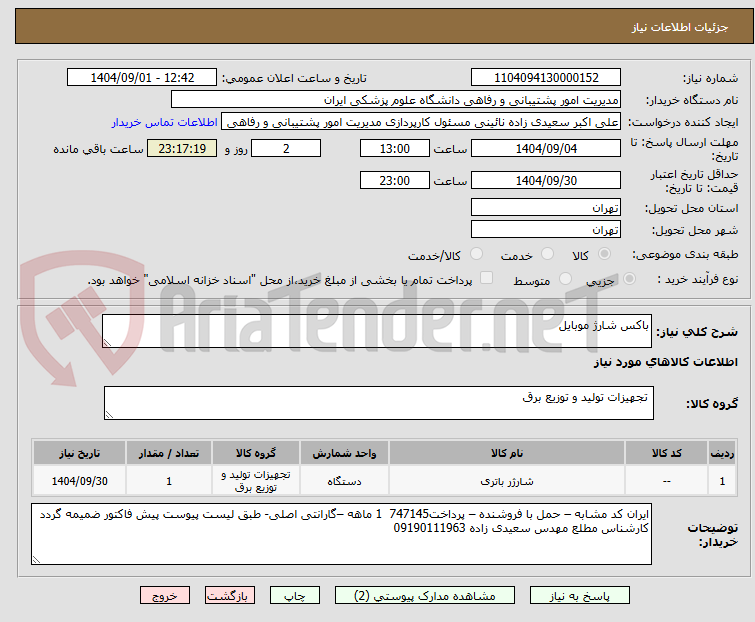Click the ردیف column header
This screenshot has width=755, height=622.
pos(722,453)
